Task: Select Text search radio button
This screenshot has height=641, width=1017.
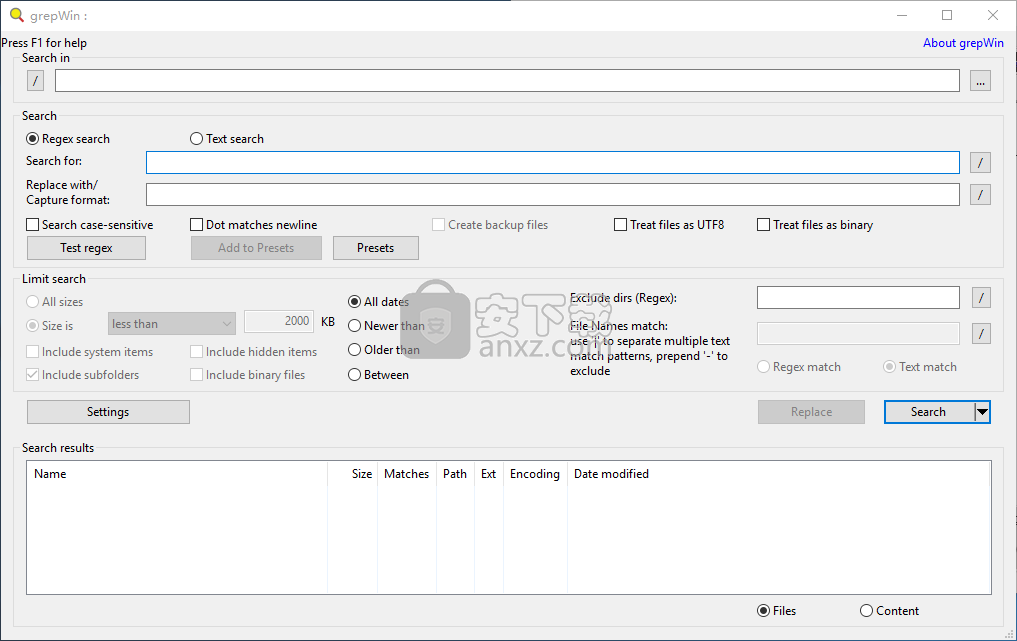Action: point(226,139)
